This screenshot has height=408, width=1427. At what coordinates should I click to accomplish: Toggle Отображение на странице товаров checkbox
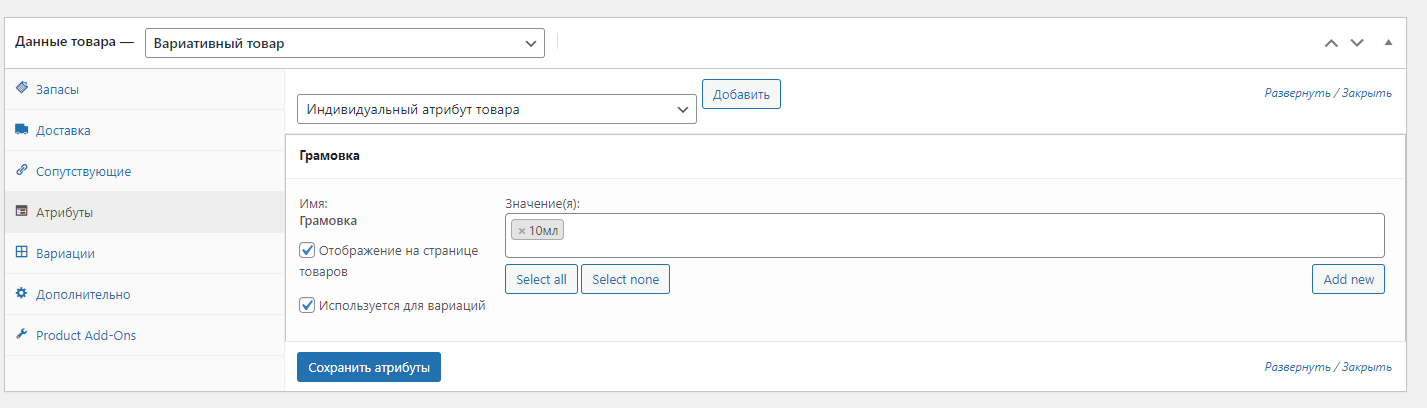tap(307, 250)
